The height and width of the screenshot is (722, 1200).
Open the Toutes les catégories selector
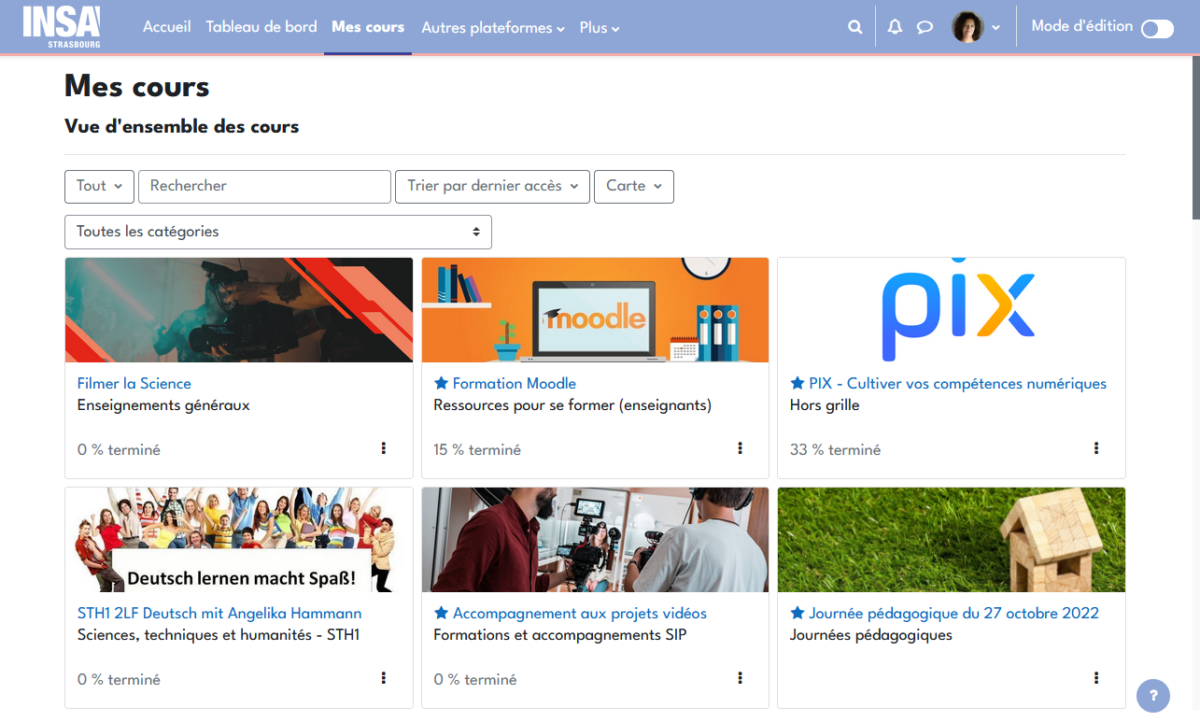point(278,231)
